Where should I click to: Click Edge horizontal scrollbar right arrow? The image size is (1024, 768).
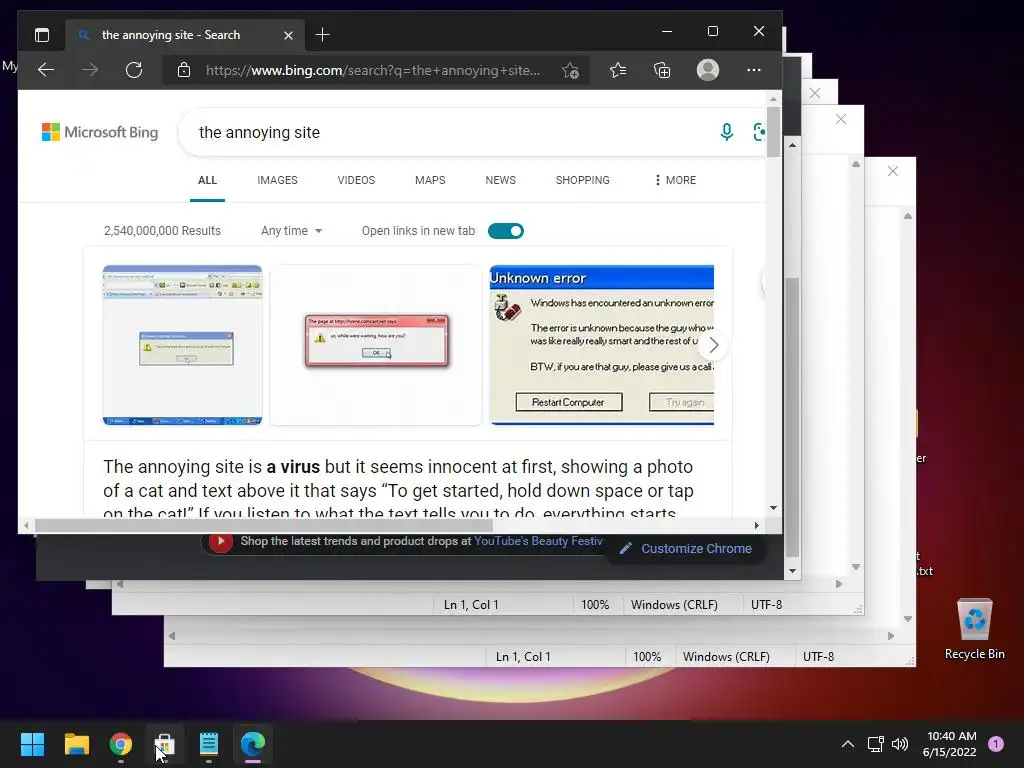[x=756, y=525]
